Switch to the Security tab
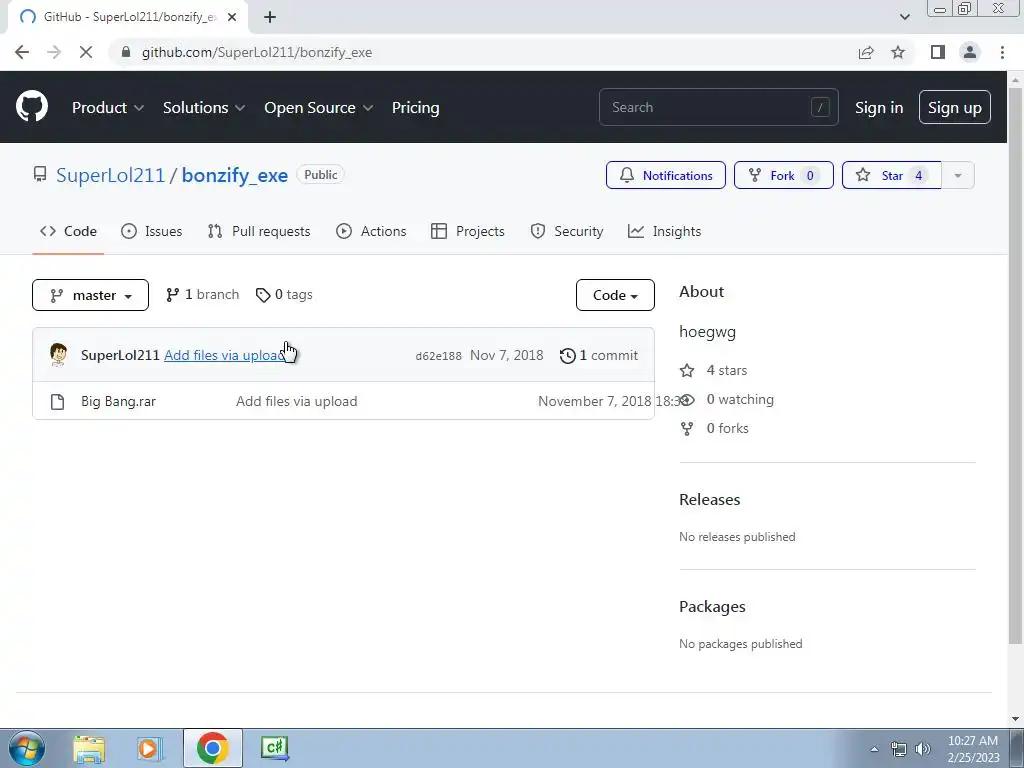Image resolution: width=1024 pixels, height=768 pixels. pyautogui.click(x=567, y=231)
